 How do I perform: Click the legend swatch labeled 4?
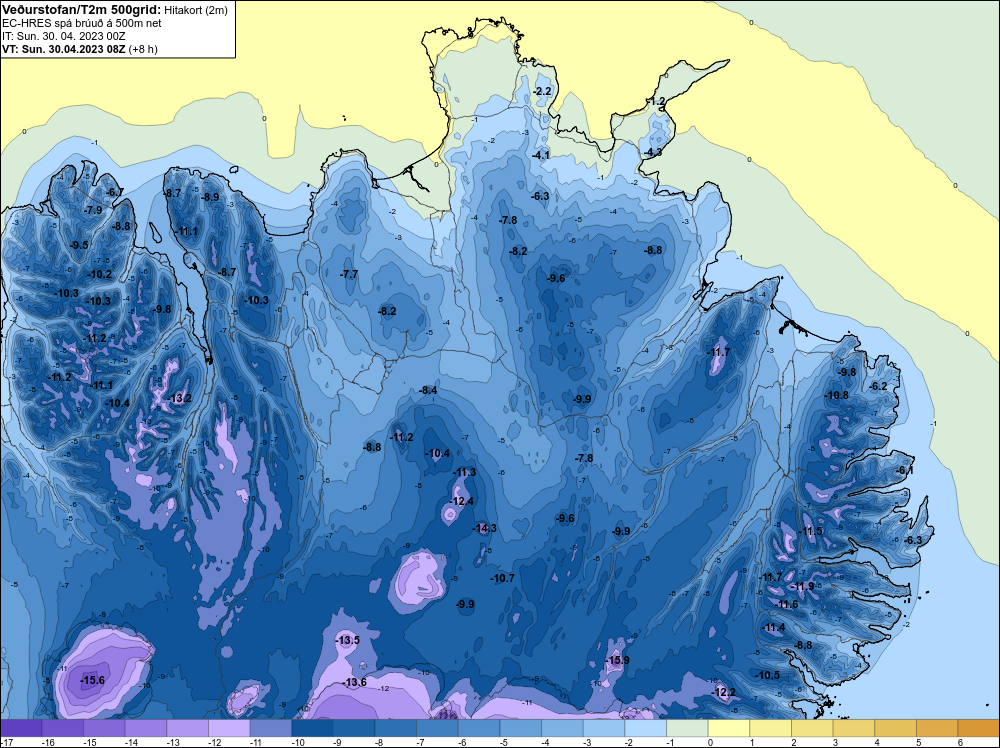click(895, 728)
